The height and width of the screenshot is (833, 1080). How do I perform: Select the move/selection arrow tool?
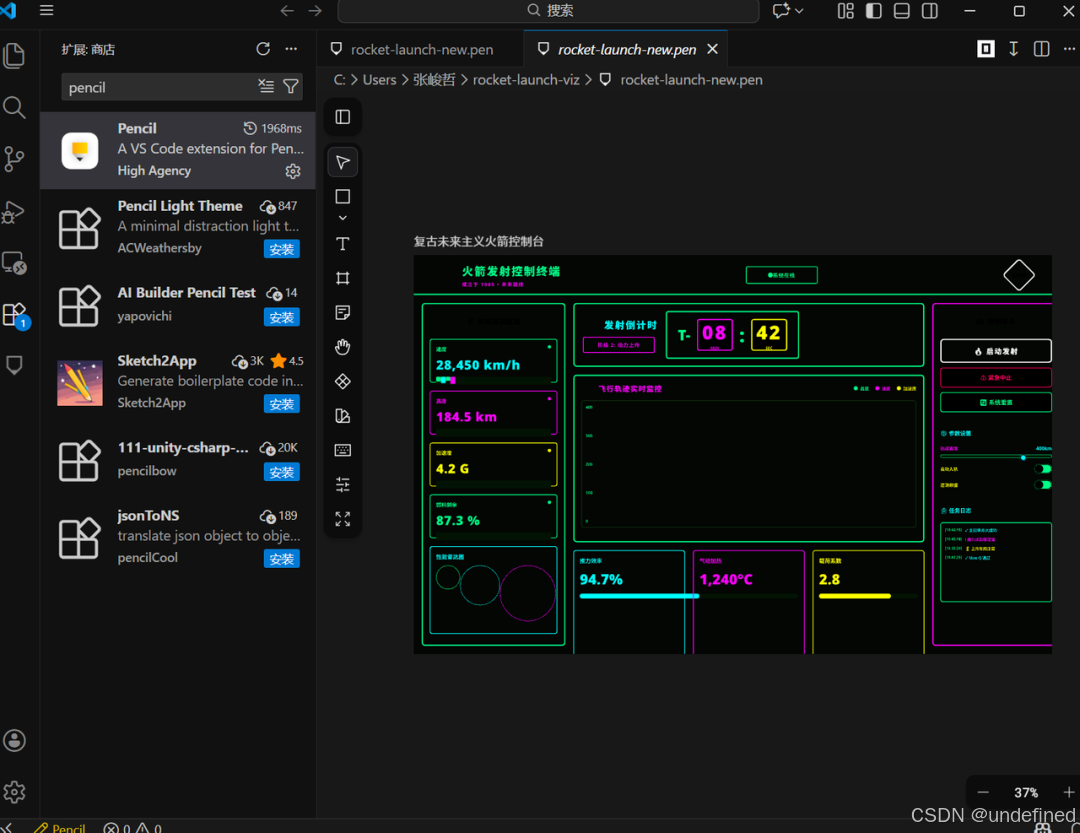pyautogui.click(x=343, y=163)
